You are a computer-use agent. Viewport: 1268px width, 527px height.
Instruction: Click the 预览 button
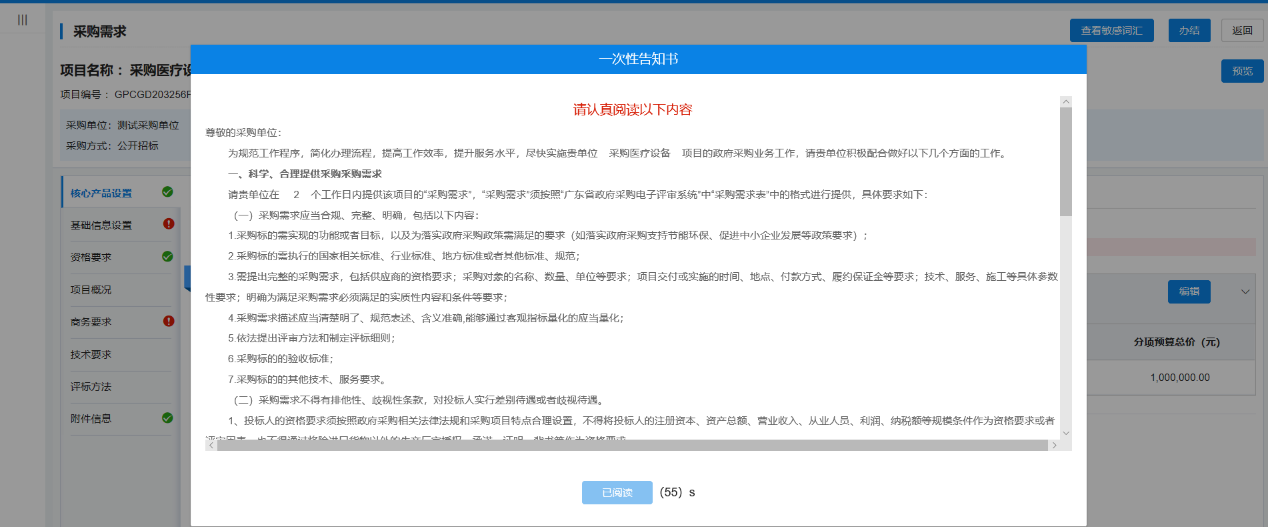click(1241, 72)
